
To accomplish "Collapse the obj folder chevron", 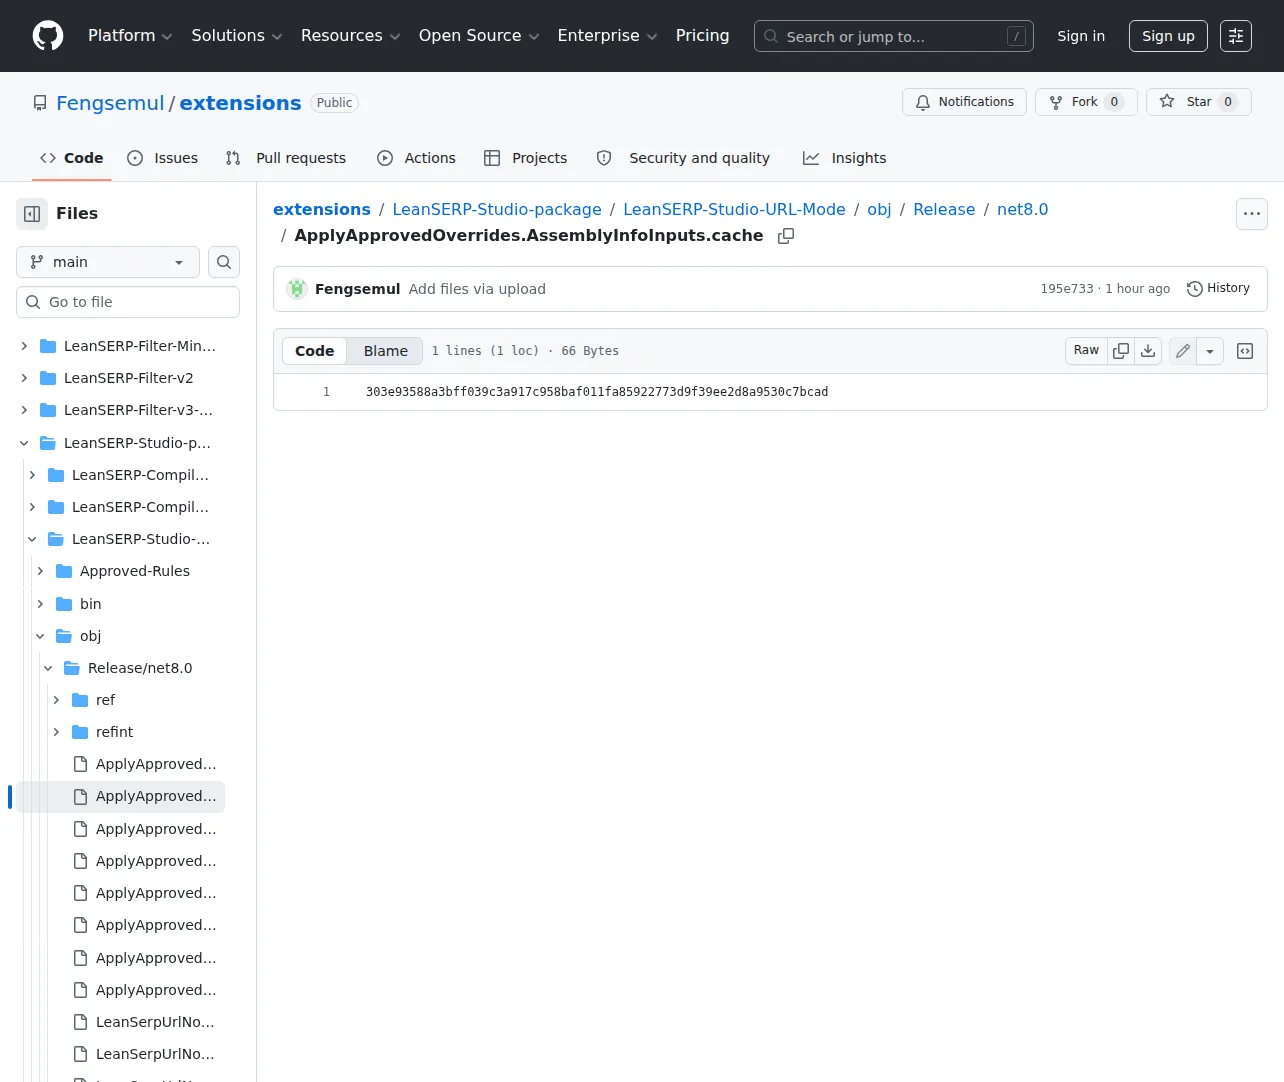I will 40,636.
